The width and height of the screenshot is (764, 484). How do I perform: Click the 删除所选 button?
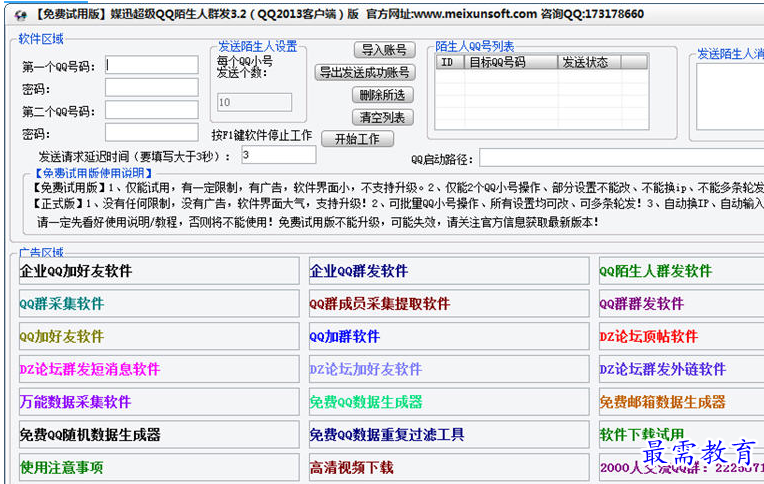(382, 95)
